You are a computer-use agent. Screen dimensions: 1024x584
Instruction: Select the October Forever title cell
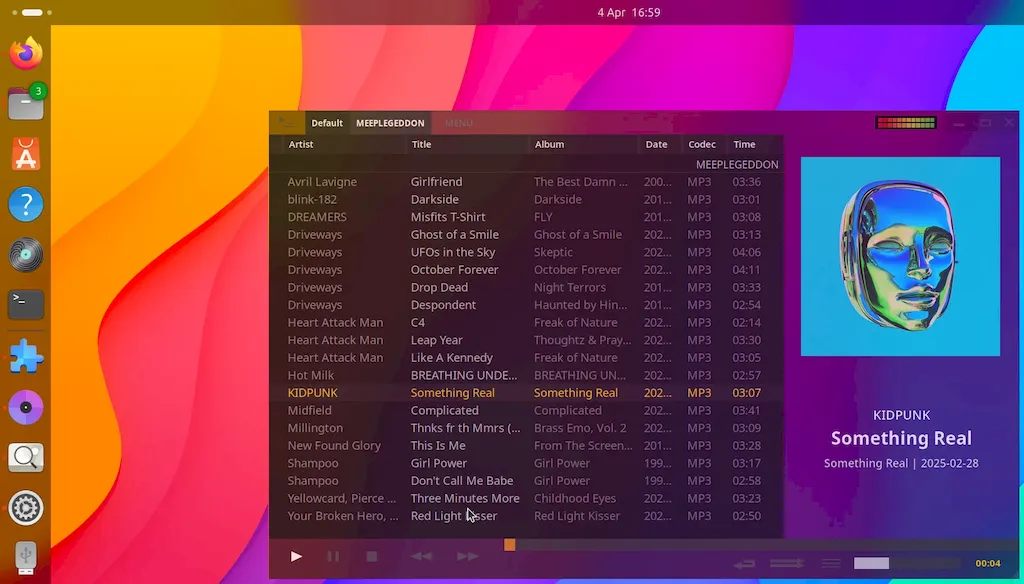click(x=455, y=270)
